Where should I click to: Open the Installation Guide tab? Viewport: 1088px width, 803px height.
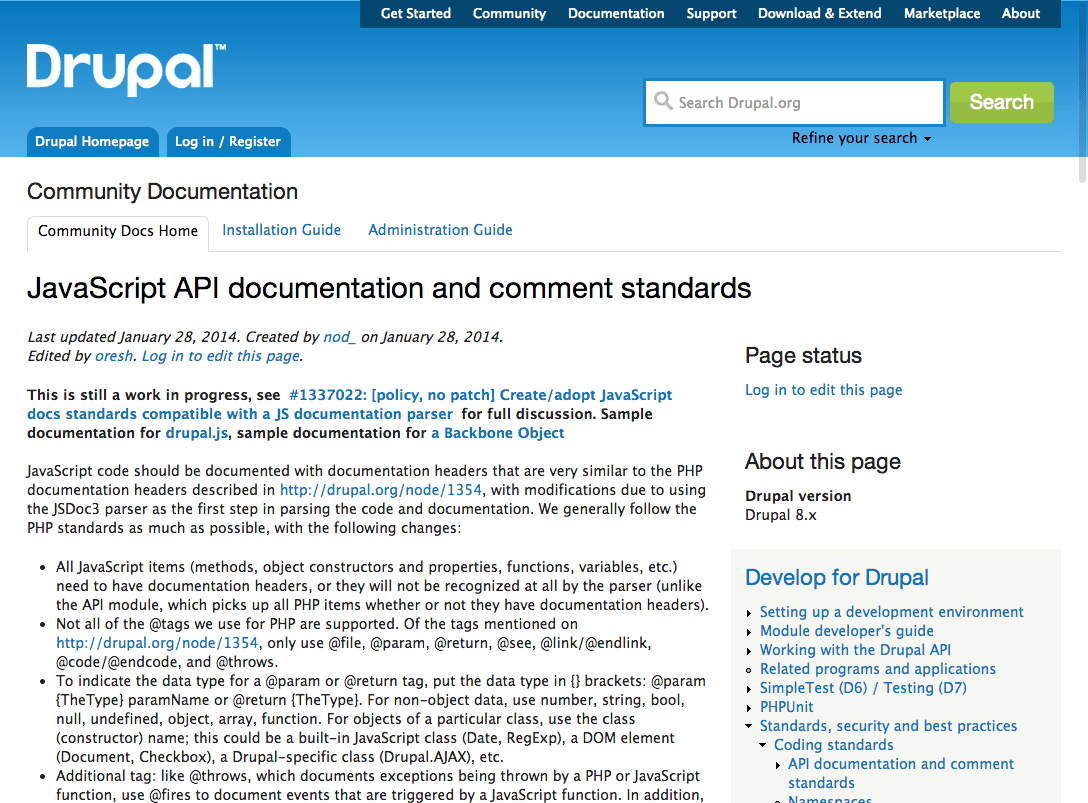coord(281,230)
